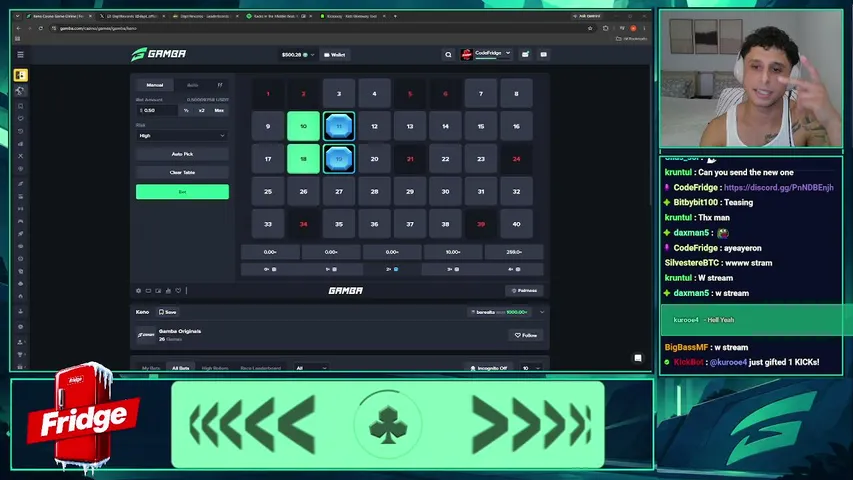Open the Wallet button
Screen dimensions: 853x480
(x=335, y=55)
